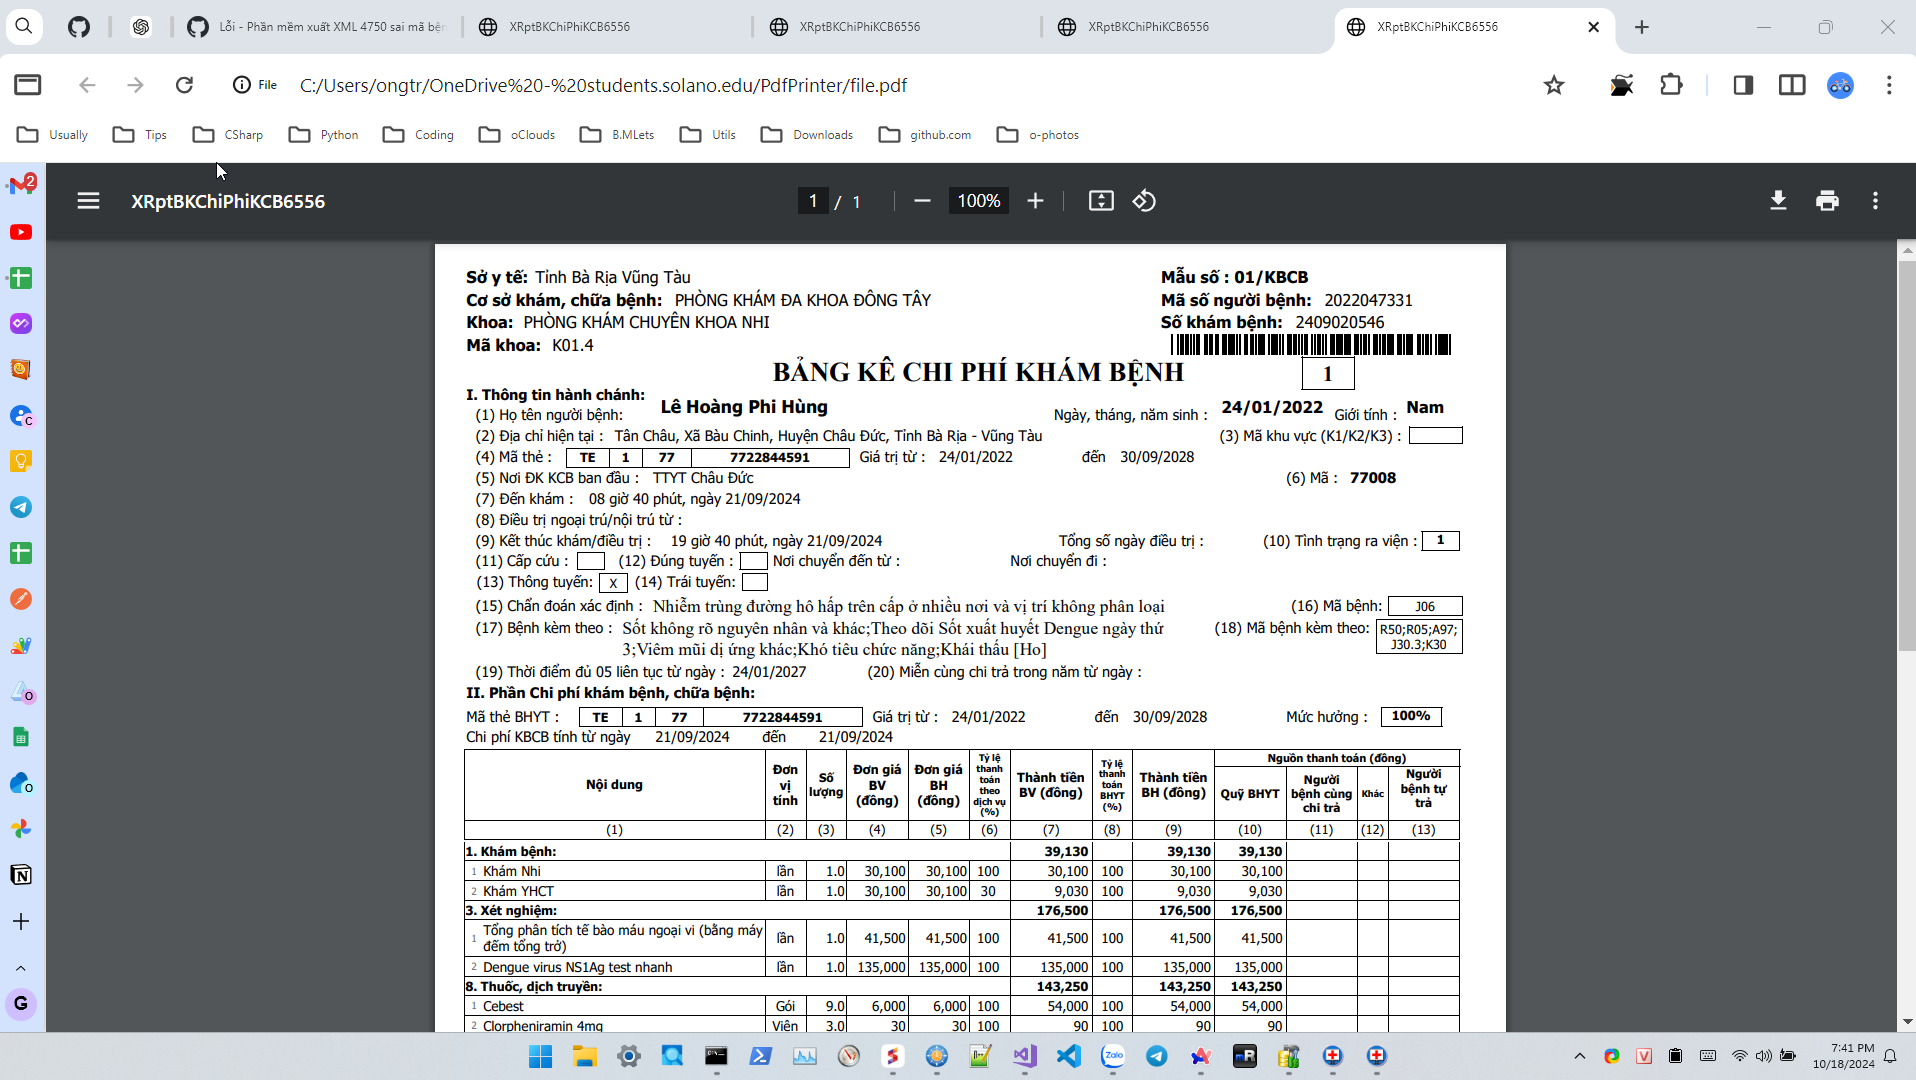
Task: Zoom out the PDF document
Action: click(922, 201)
